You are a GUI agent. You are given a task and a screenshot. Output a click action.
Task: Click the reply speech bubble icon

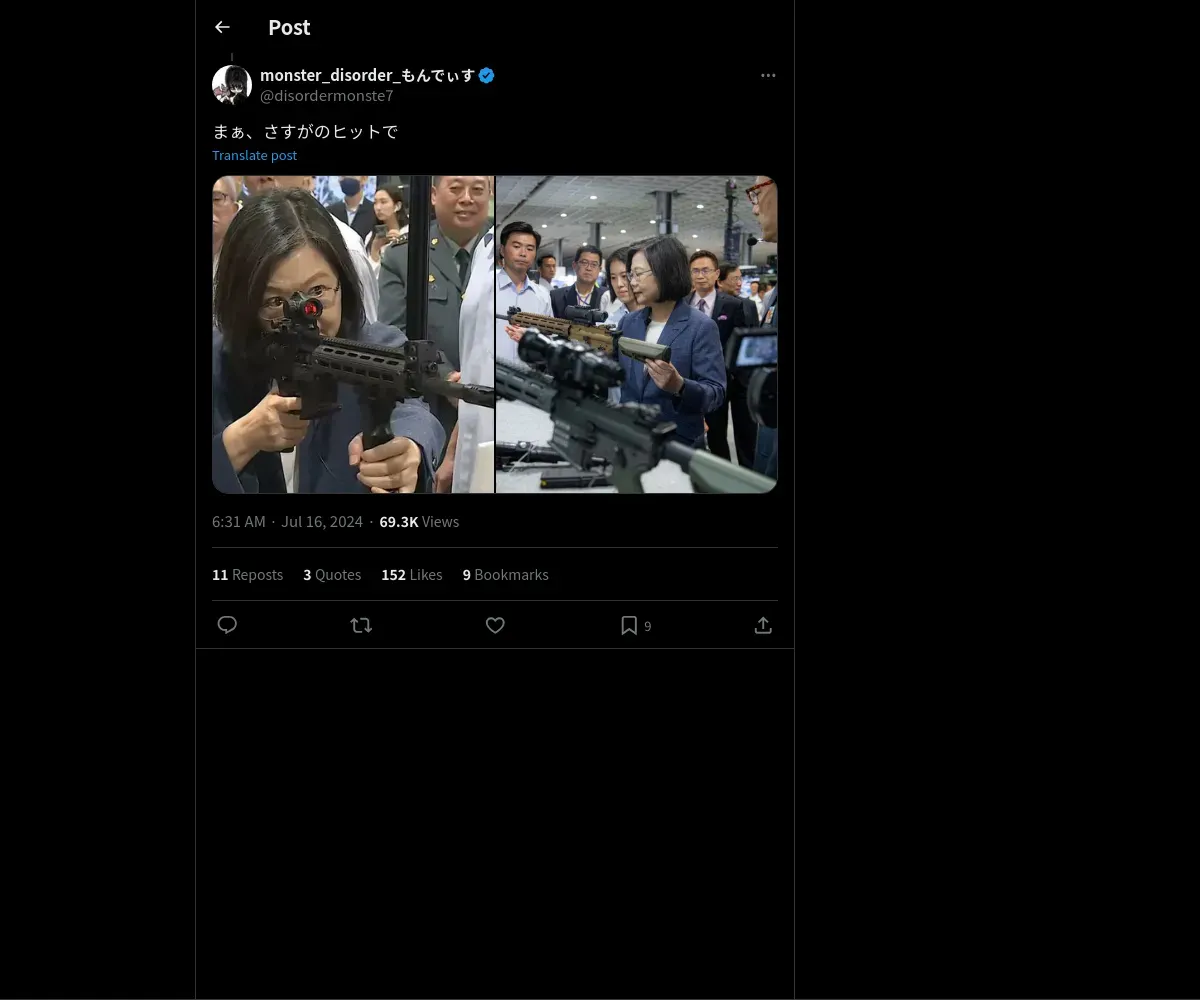(227, 625)
